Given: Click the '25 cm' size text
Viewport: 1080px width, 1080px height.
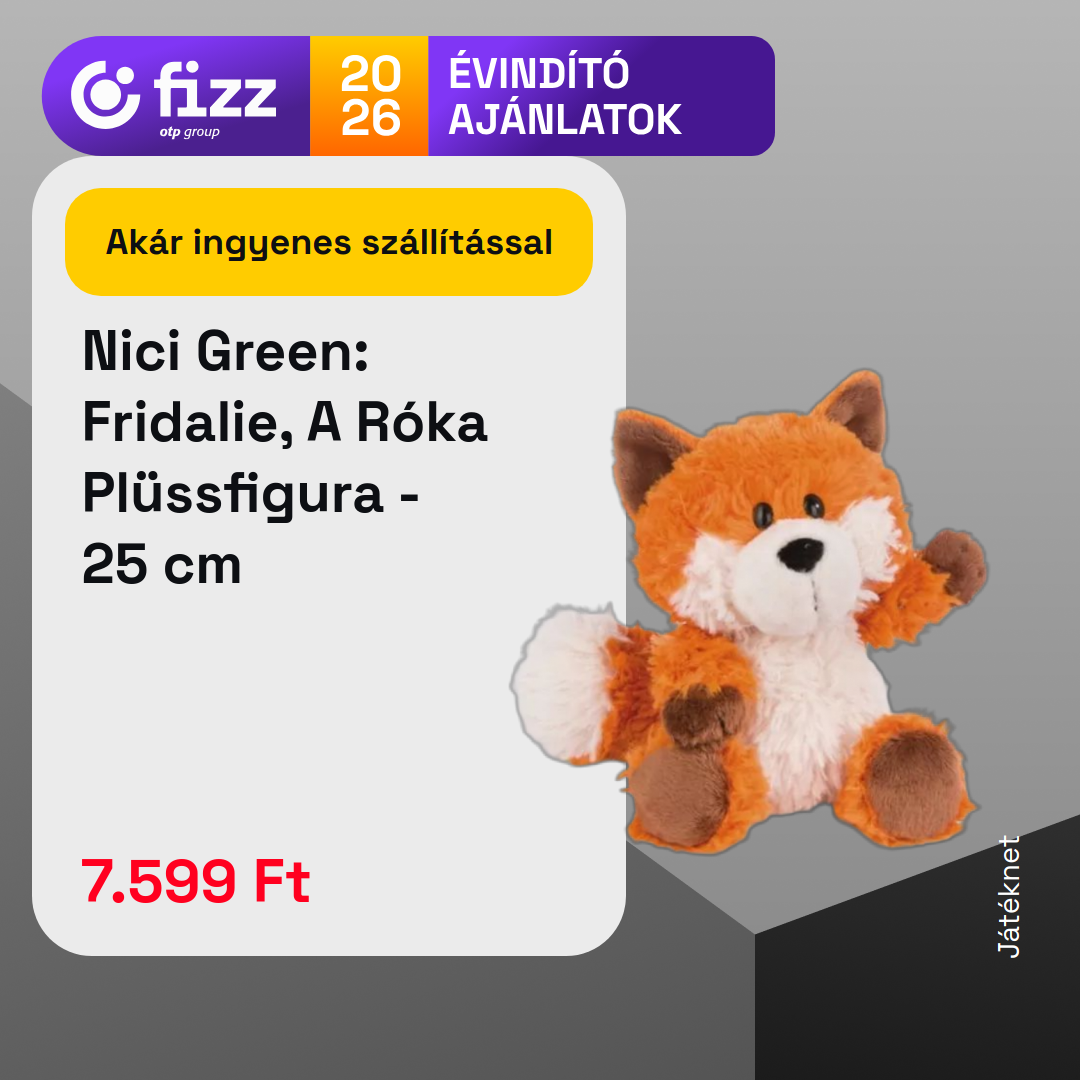Looking at the screenshot, I should 162,564.
